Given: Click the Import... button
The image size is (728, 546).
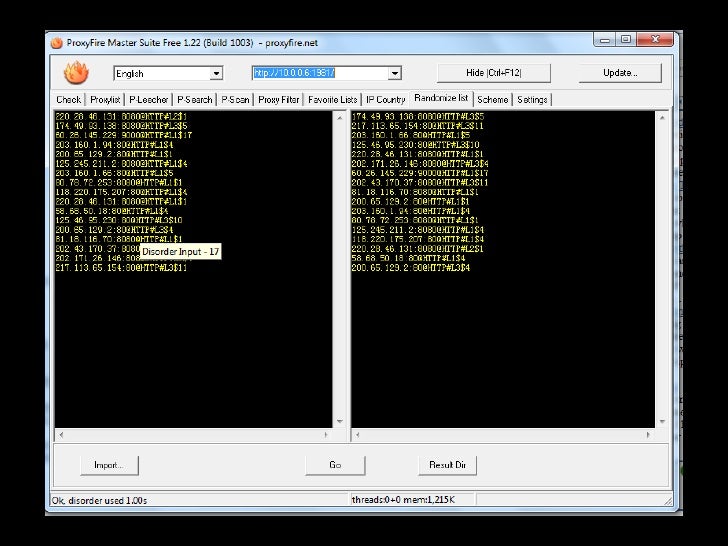Looking at the screenshot, I should pos(109,465).
